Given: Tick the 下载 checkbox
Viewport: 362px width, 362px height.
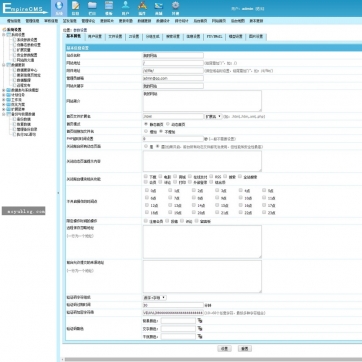Looking at the screenshot, I should coord(146,176).
